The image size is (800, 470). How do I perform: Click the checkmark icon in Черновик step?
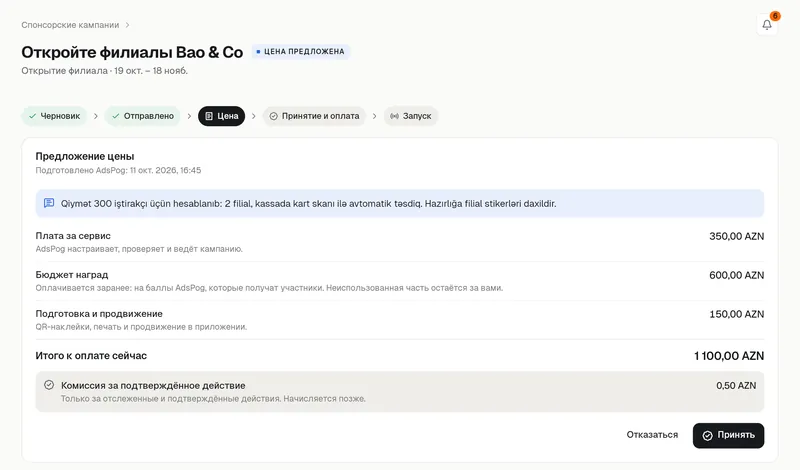(x=33, y=116)
